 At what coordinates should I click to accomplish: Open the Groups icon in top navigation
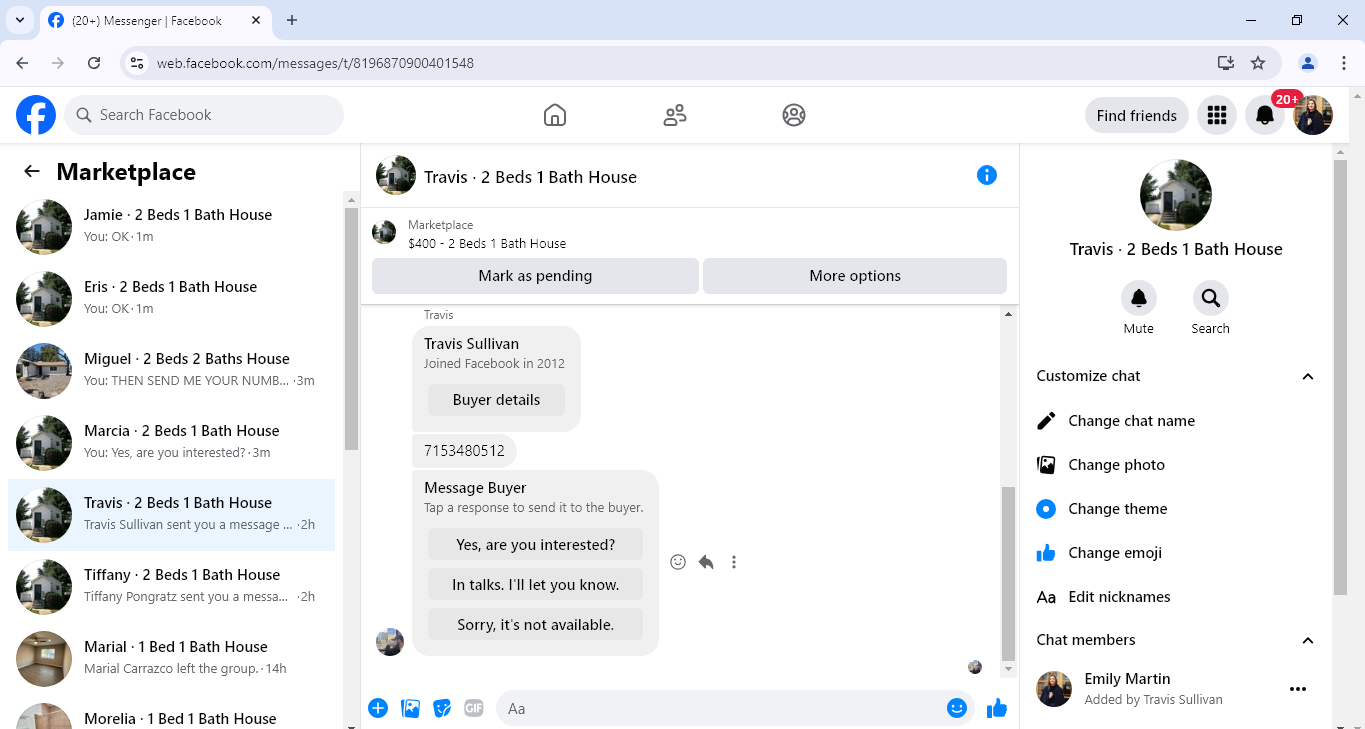tap(794, 115)
